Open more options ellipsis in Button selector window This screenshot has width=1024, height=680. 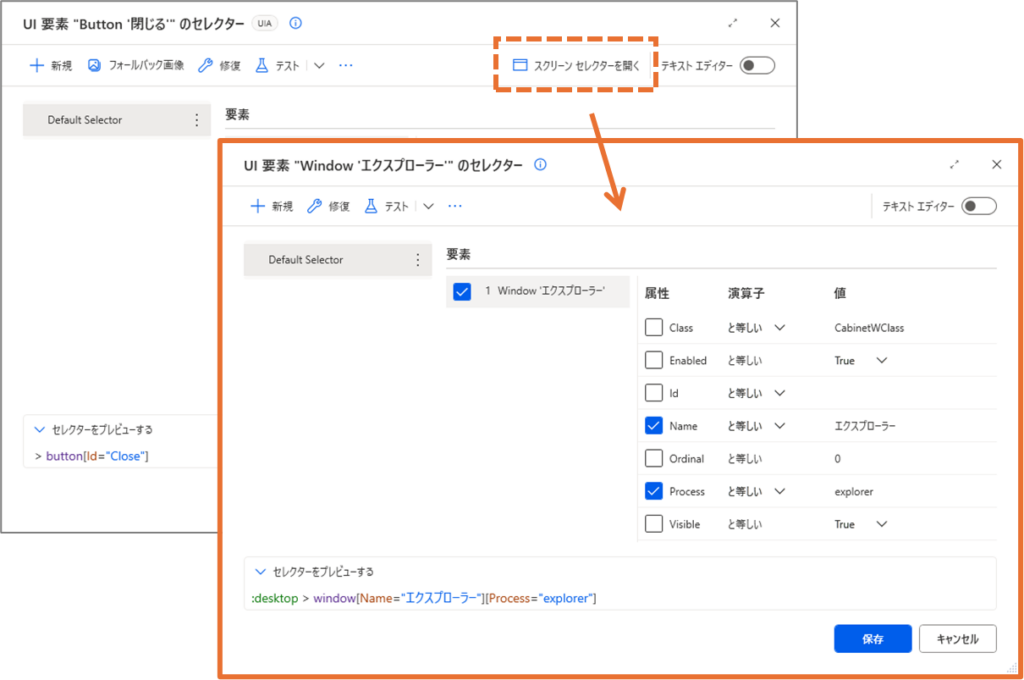tap(346, 65)
